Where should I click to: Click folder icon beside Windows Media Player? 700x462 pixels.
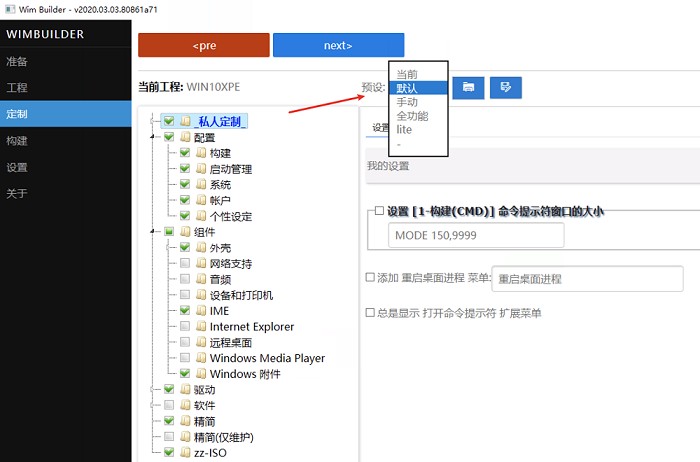[201, 358]
